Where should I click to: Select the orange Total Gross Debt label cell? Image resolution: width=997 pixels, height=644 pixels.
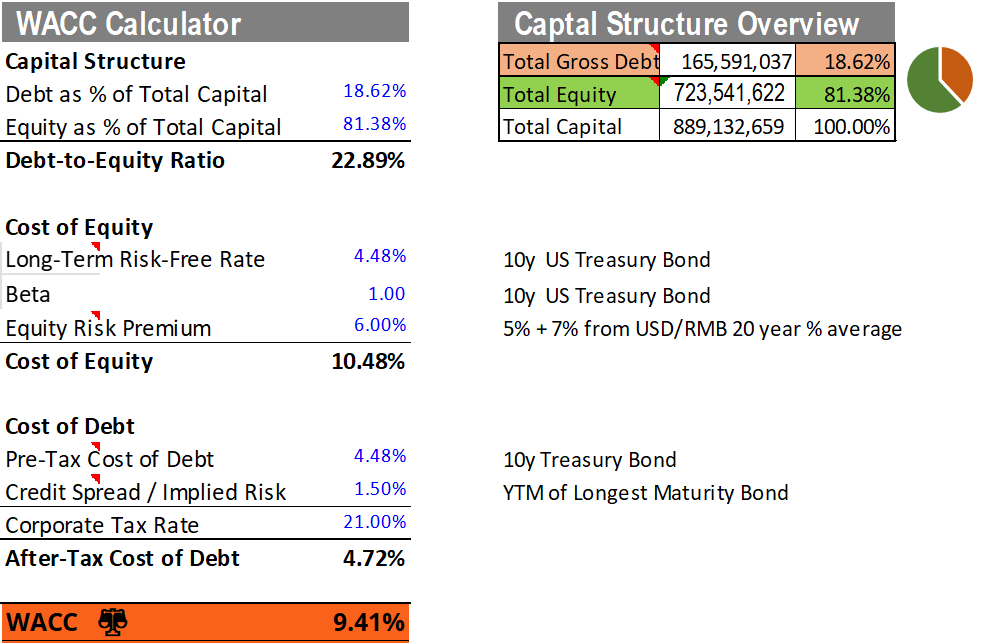pos(580,61)
